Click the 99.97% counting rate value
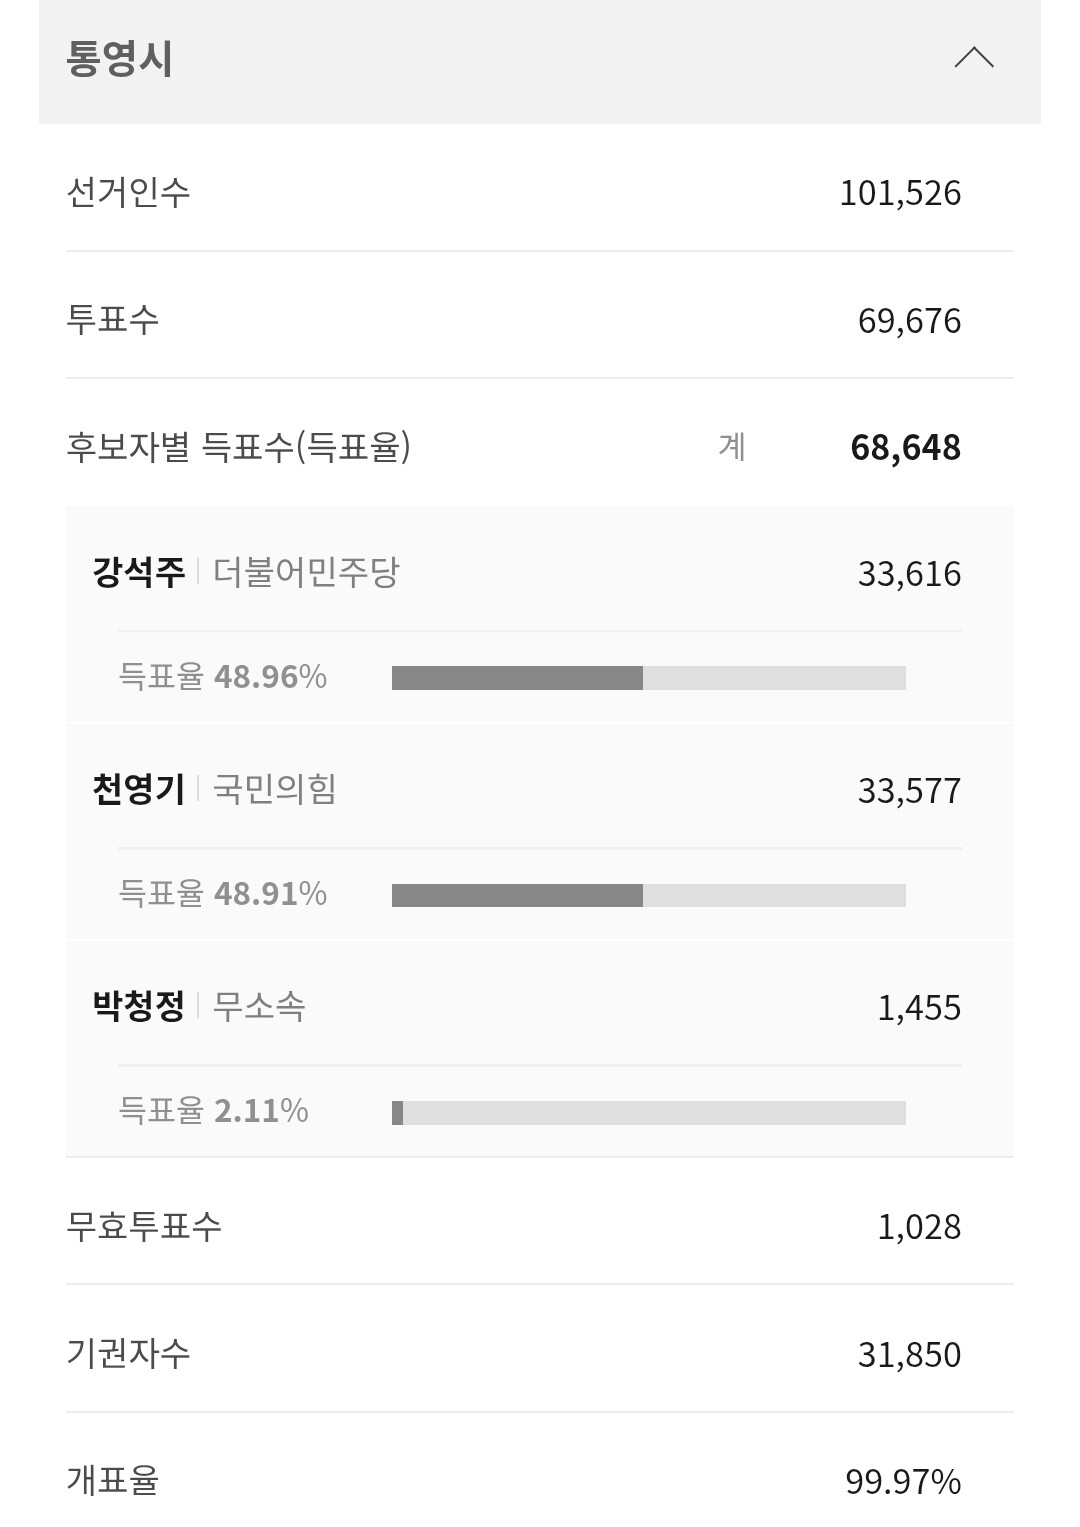 903,1481
